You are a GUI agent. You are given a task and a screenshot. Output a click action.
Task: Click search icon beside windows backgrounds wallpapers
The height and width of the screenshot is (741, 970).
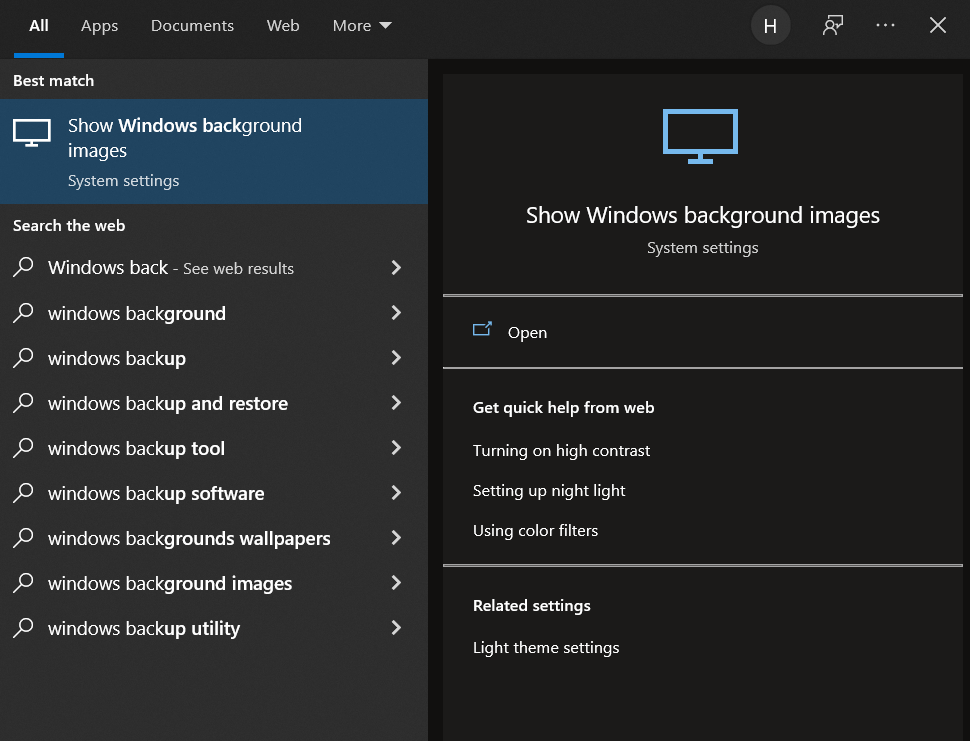tap(23, 538)
